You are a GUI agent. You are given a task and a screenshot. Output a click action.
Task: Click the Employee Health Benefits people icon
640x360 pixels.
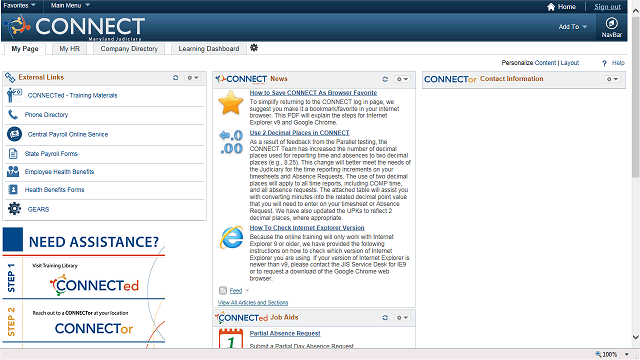[13, 171]
